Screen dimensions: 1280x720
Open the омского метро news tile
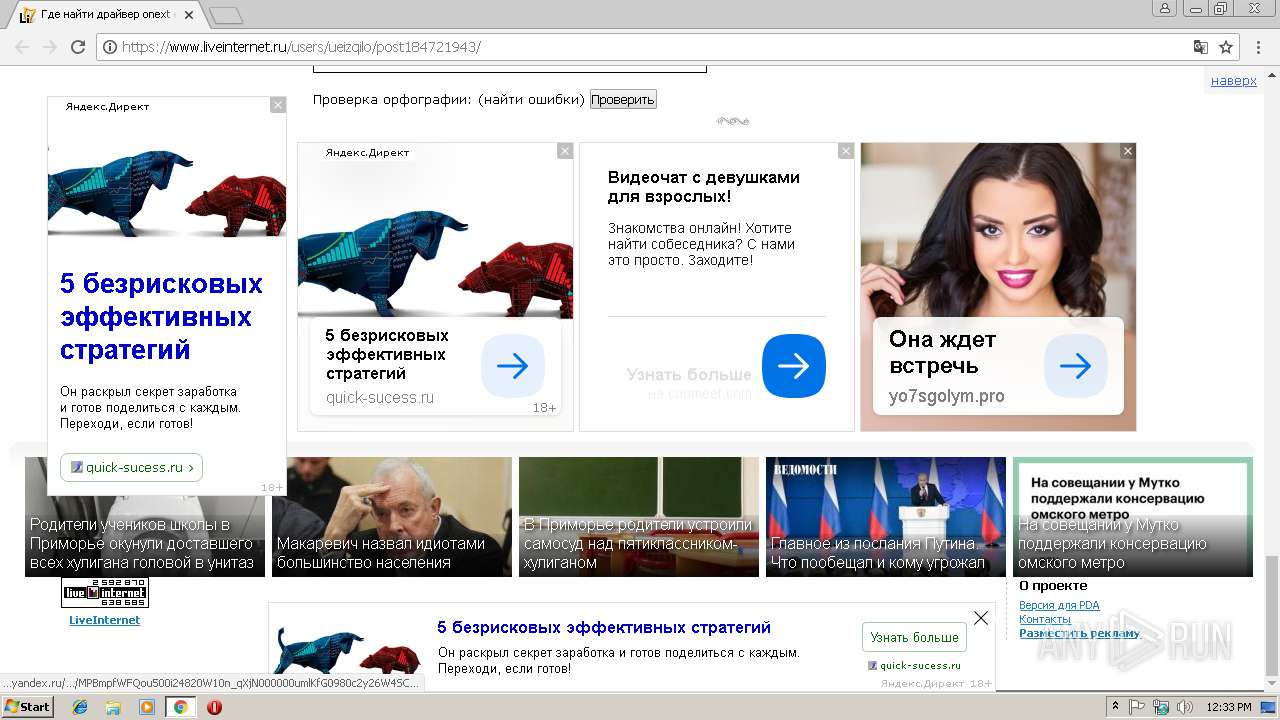pyautogui.click(x=1133, y=517)
